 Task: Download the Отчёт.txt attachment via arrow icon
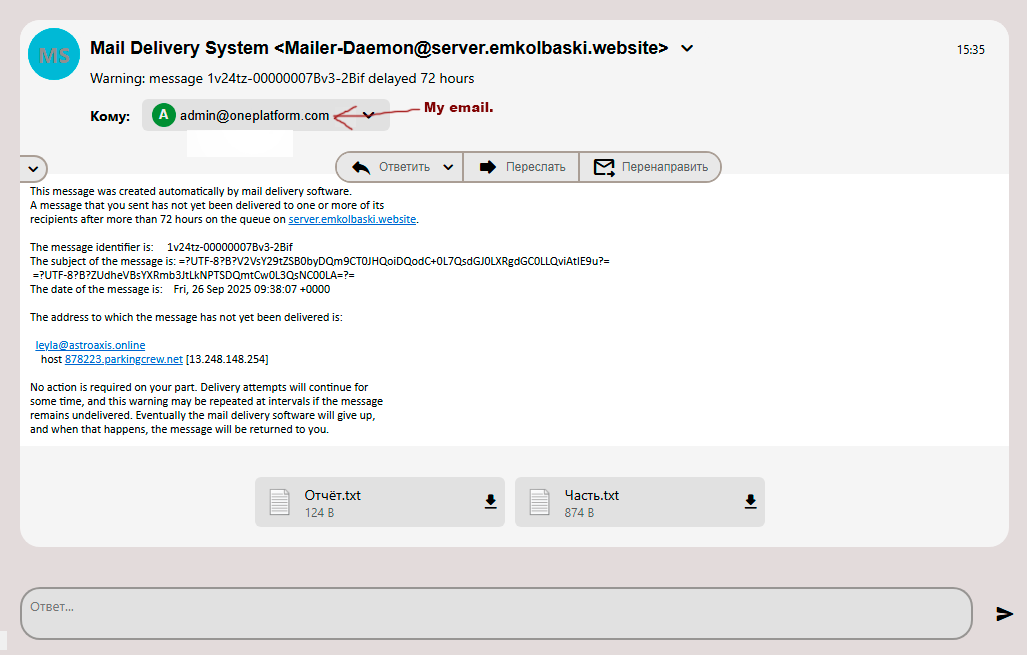[x=490, y=502]
